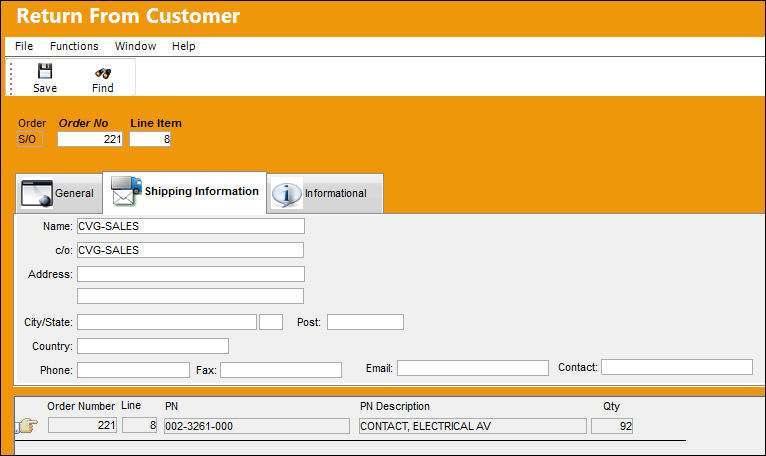Click the S/O order type field

(30, 139)
